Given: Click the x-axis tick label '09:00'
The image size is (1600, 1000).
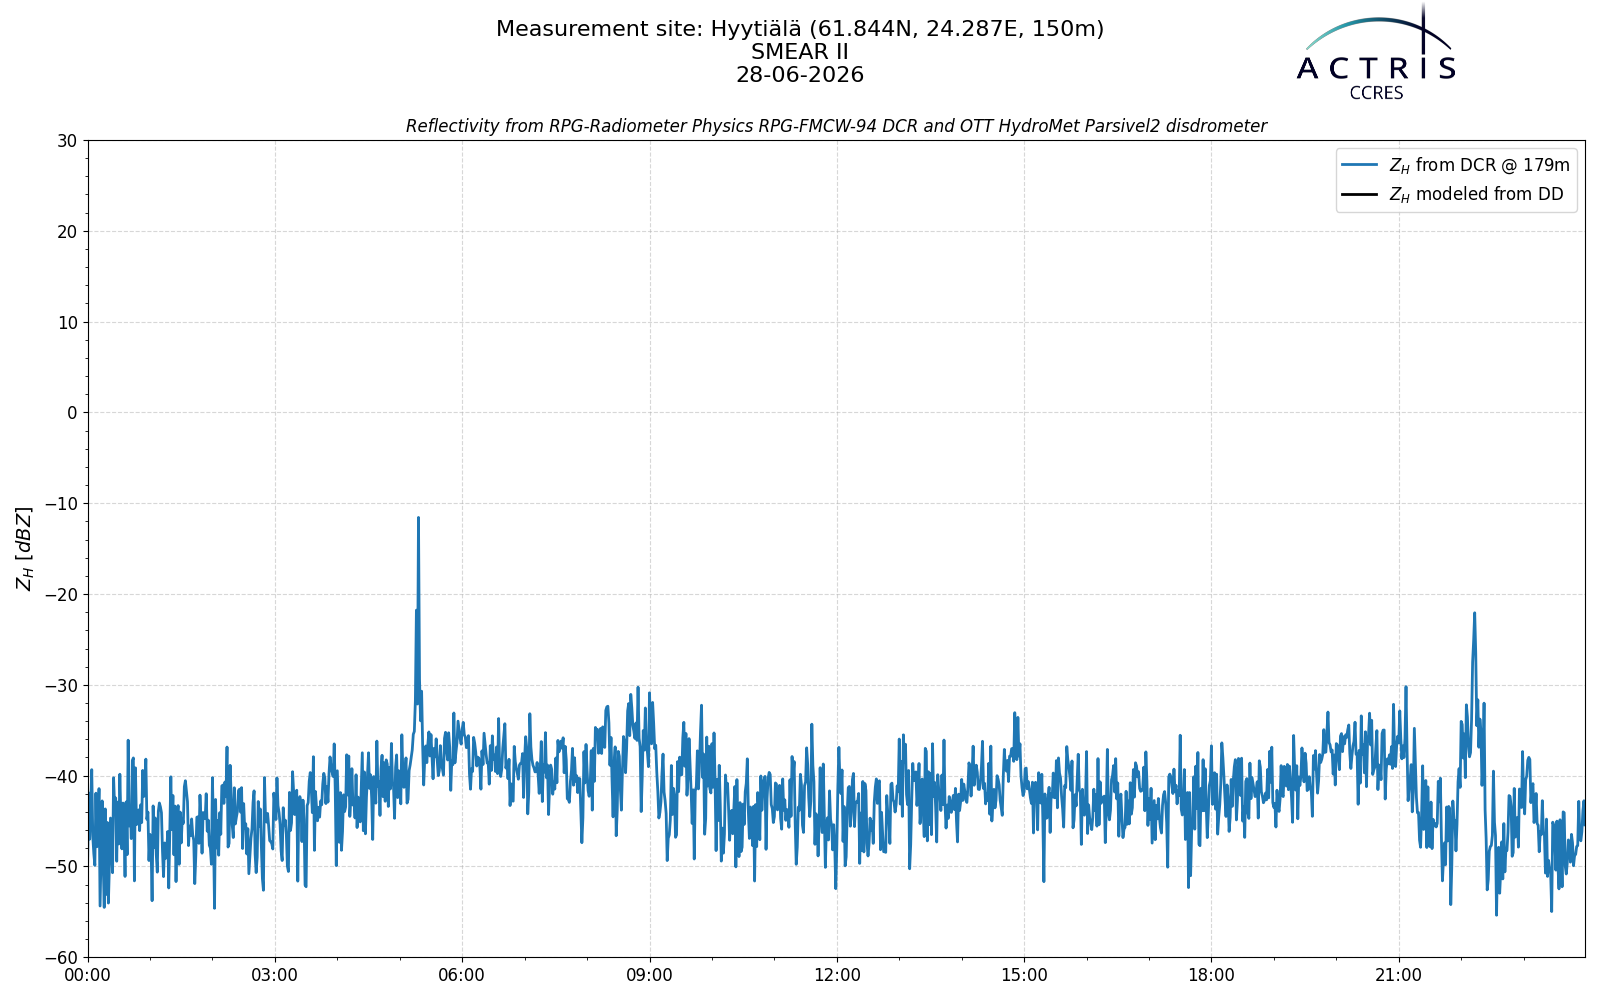Looking at the screenshot, I should (650, 976).
